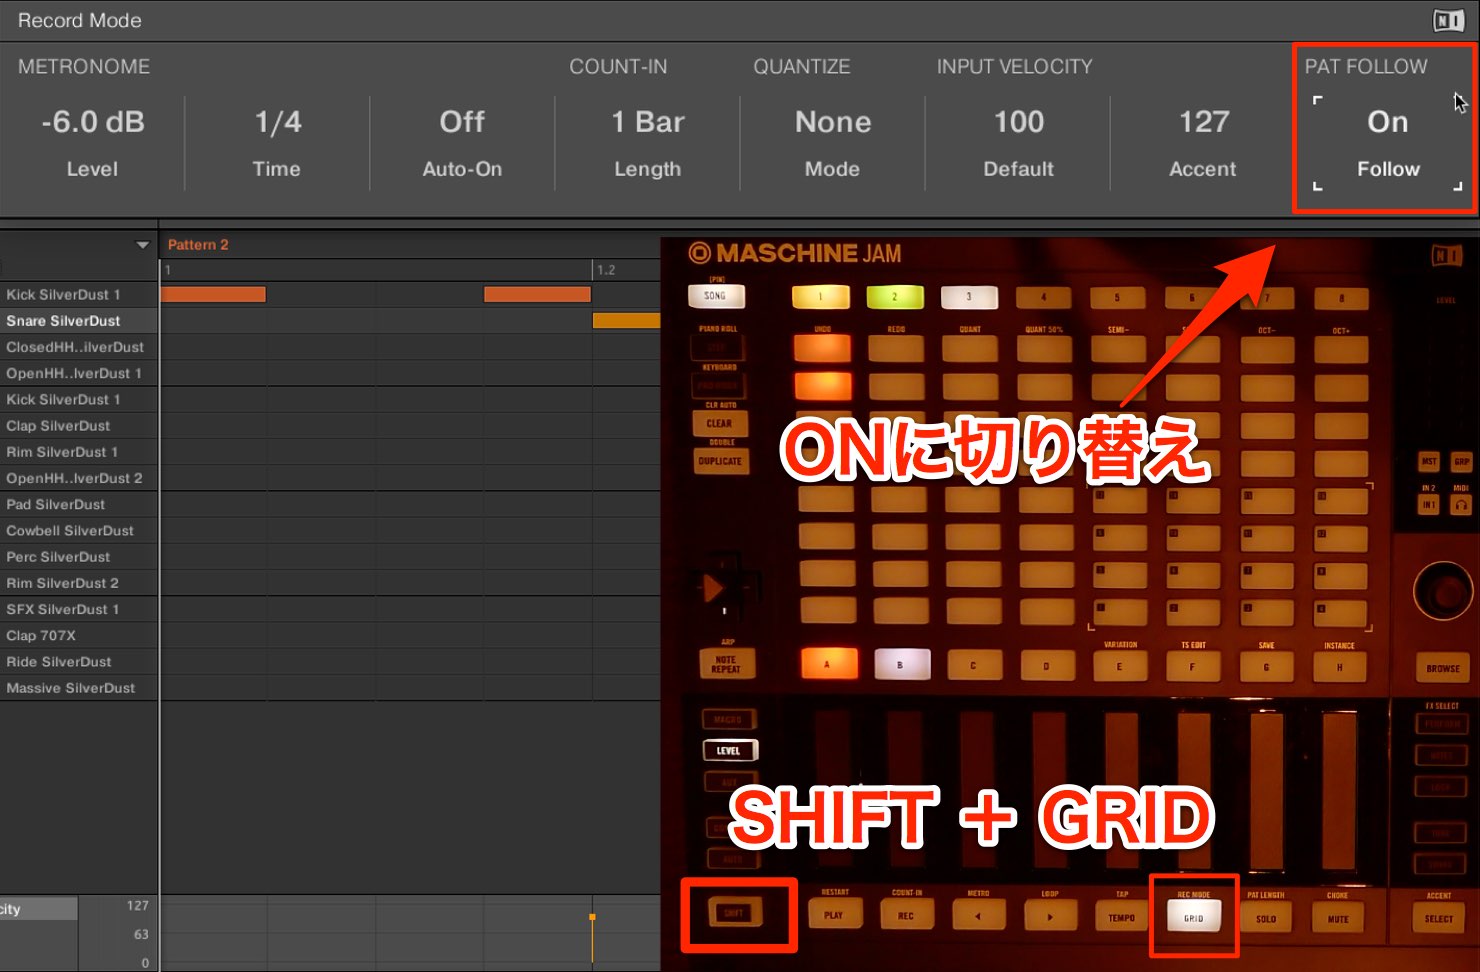Open the dropdown arrow above sound list
1480x972 pixels.
point(142,245)
